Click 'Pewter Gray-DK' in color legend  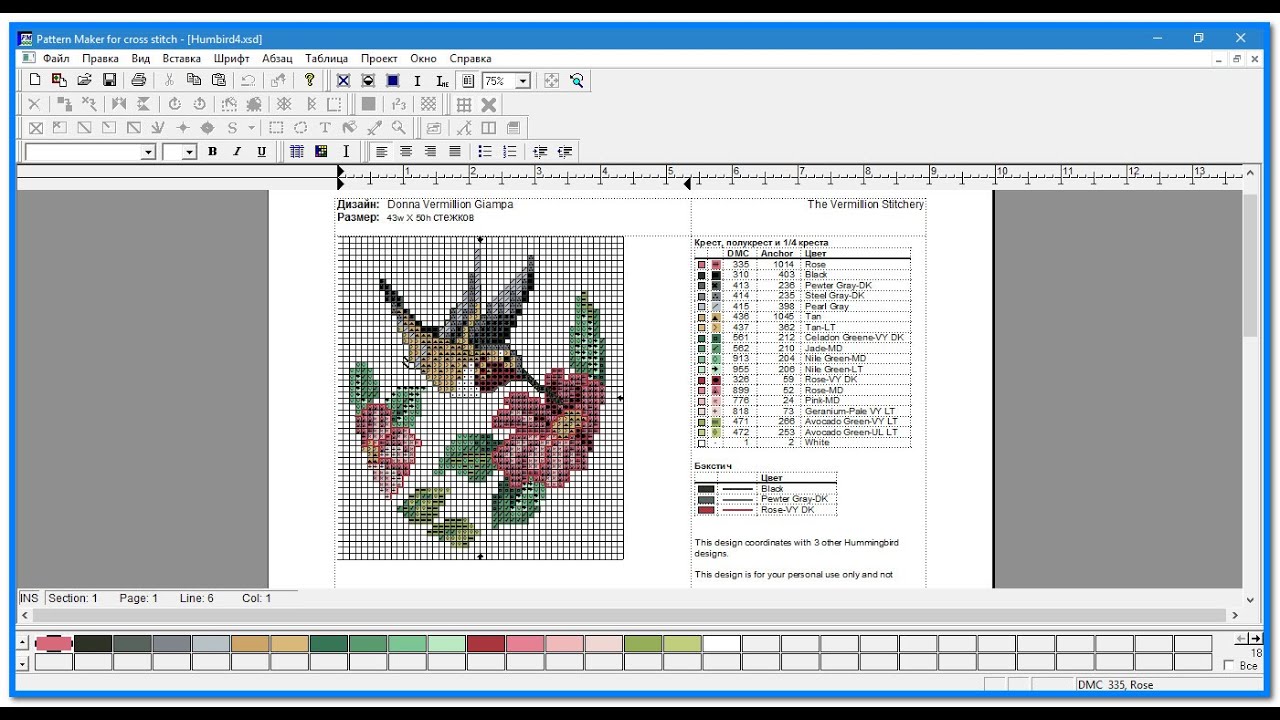click(838, 285)
